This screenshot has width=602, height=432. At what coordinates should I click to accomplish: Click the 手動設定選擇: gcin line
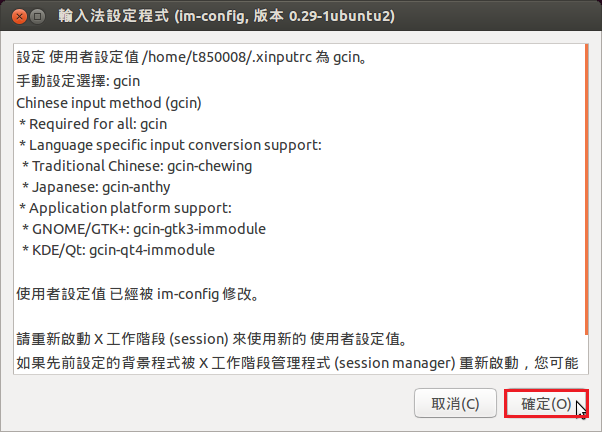tap(64, 80)
